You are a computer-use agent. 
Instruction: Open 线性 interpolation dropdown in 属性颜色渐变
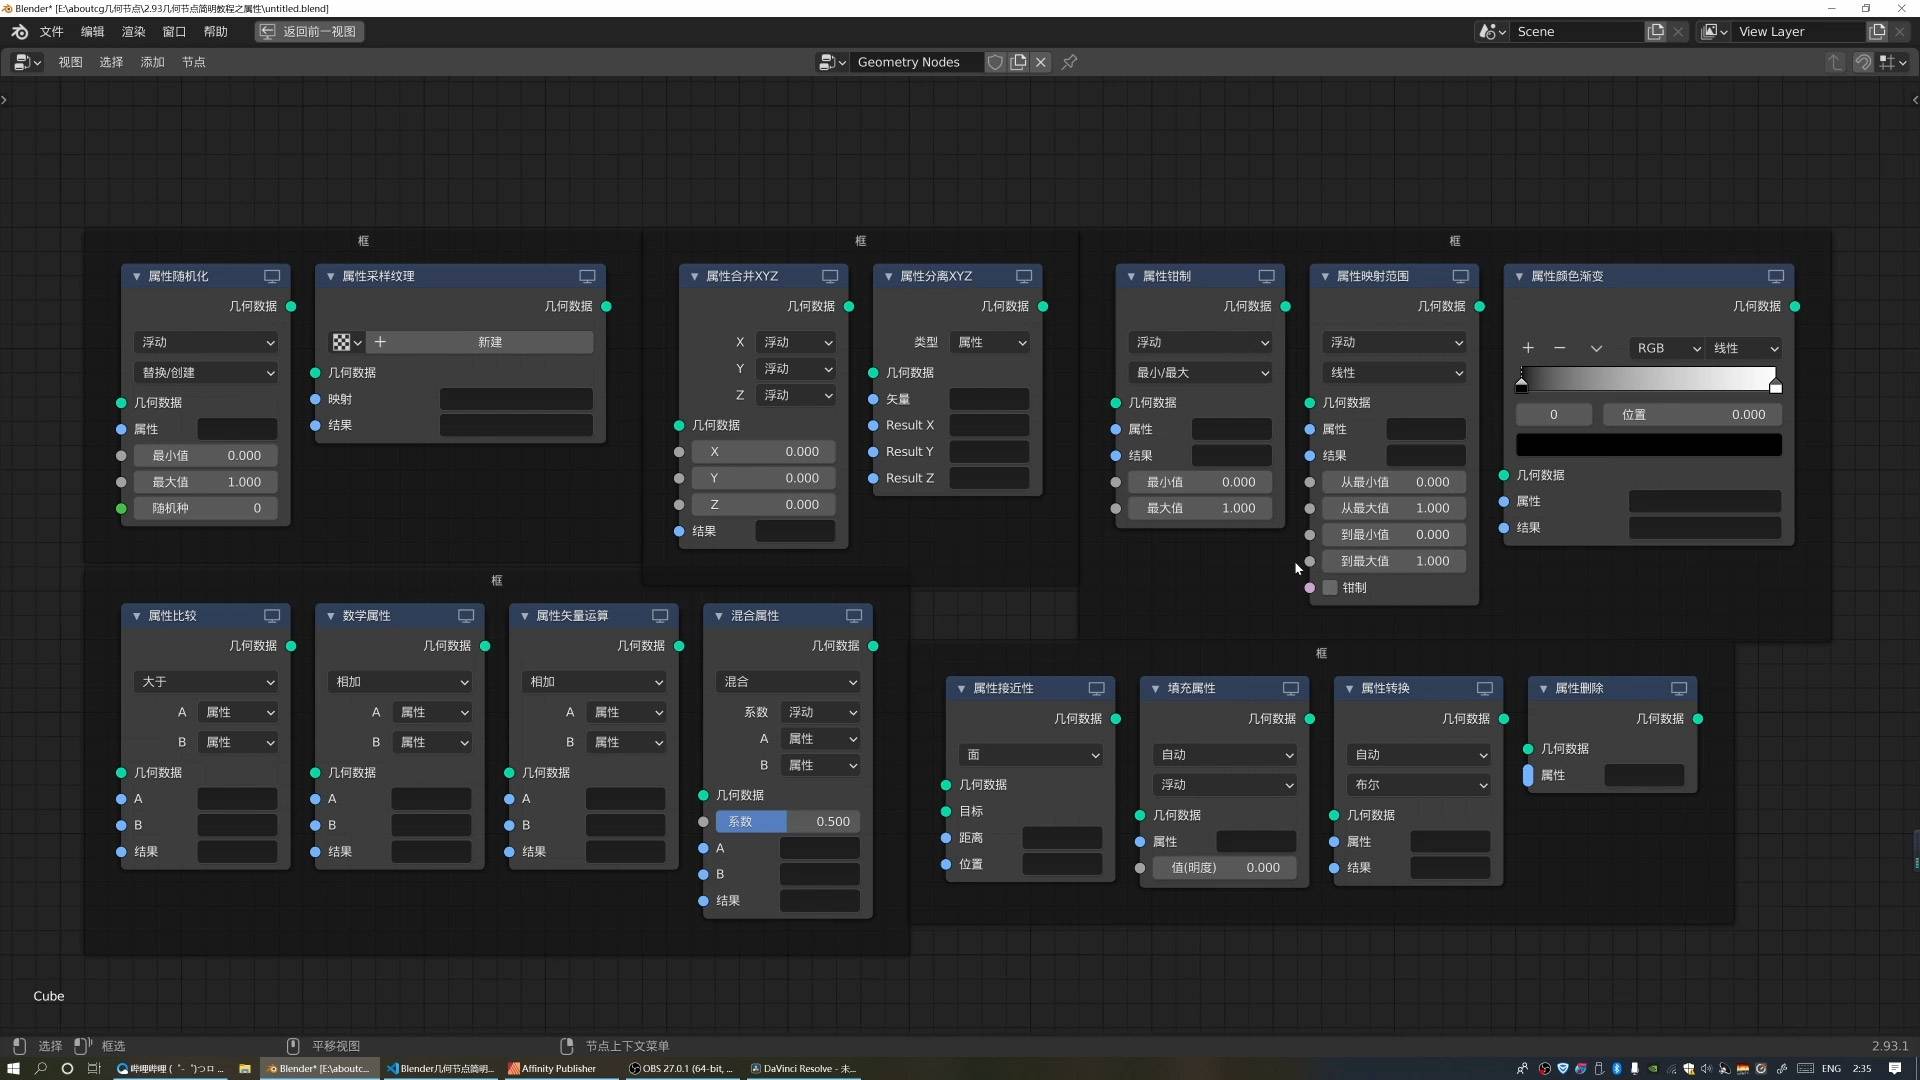pyautogui.click(x=1744, y=348)
